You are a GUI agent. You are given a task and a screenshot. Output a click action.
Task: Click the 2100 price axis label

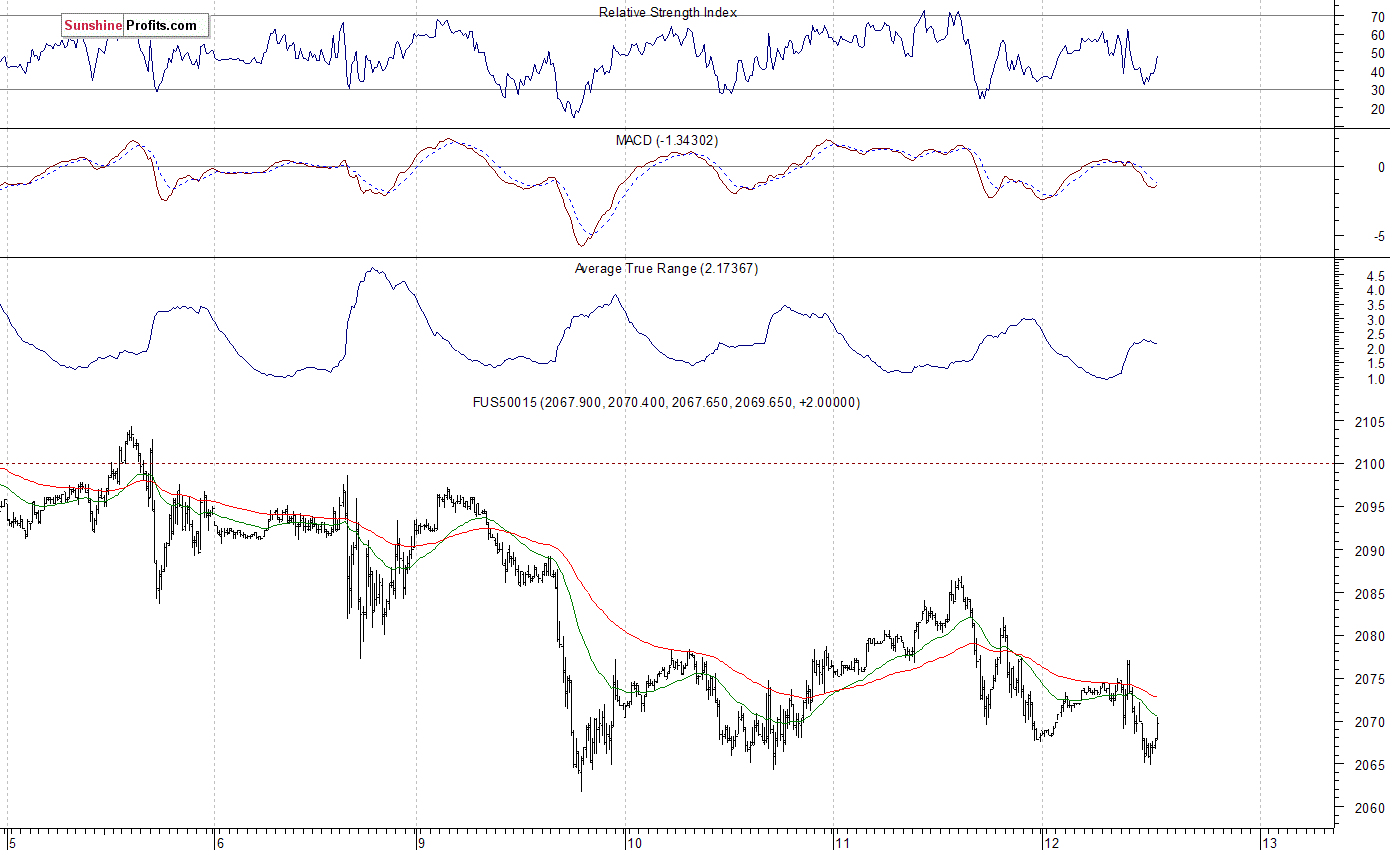pyautogui.click(x=1371, y=465)
